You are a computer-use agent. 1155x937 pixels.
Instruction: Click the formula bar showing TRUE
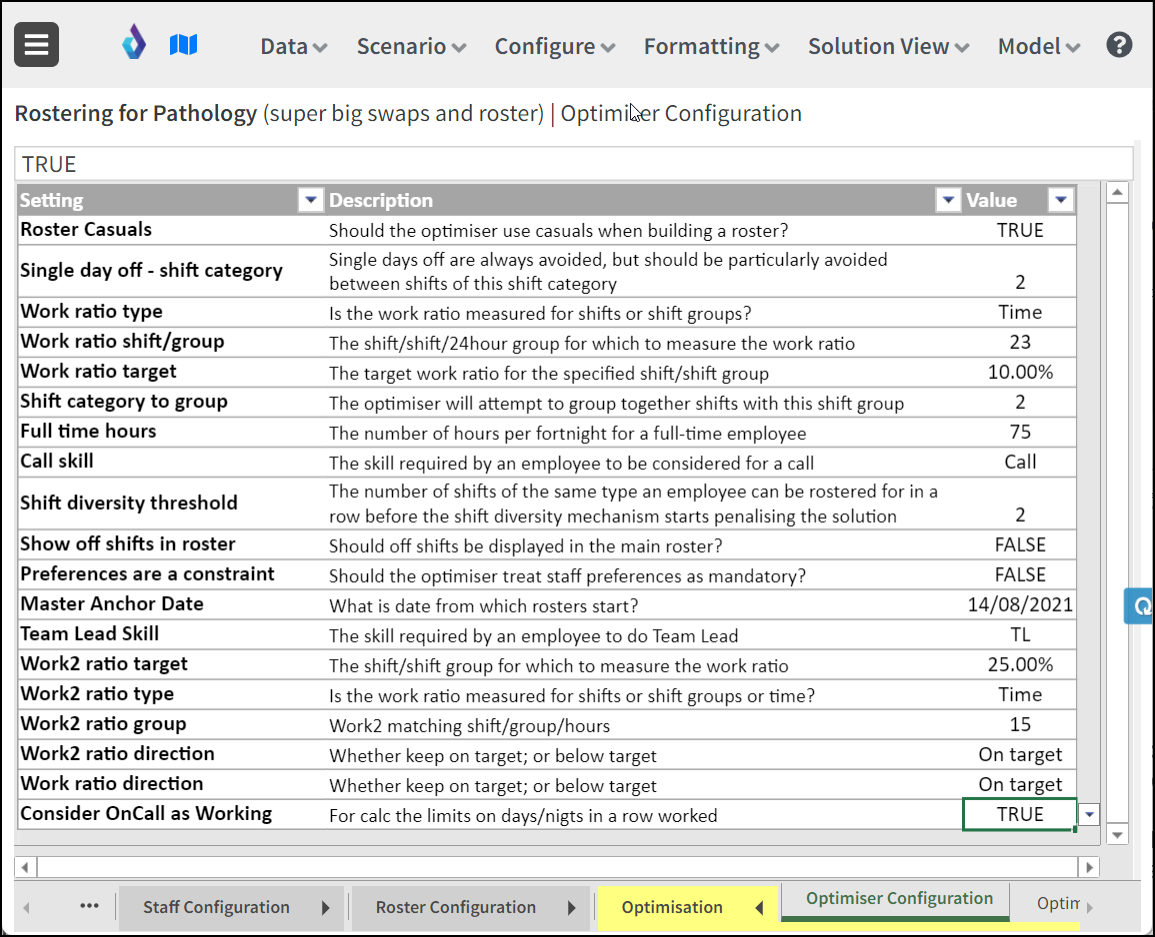(573, 164)
